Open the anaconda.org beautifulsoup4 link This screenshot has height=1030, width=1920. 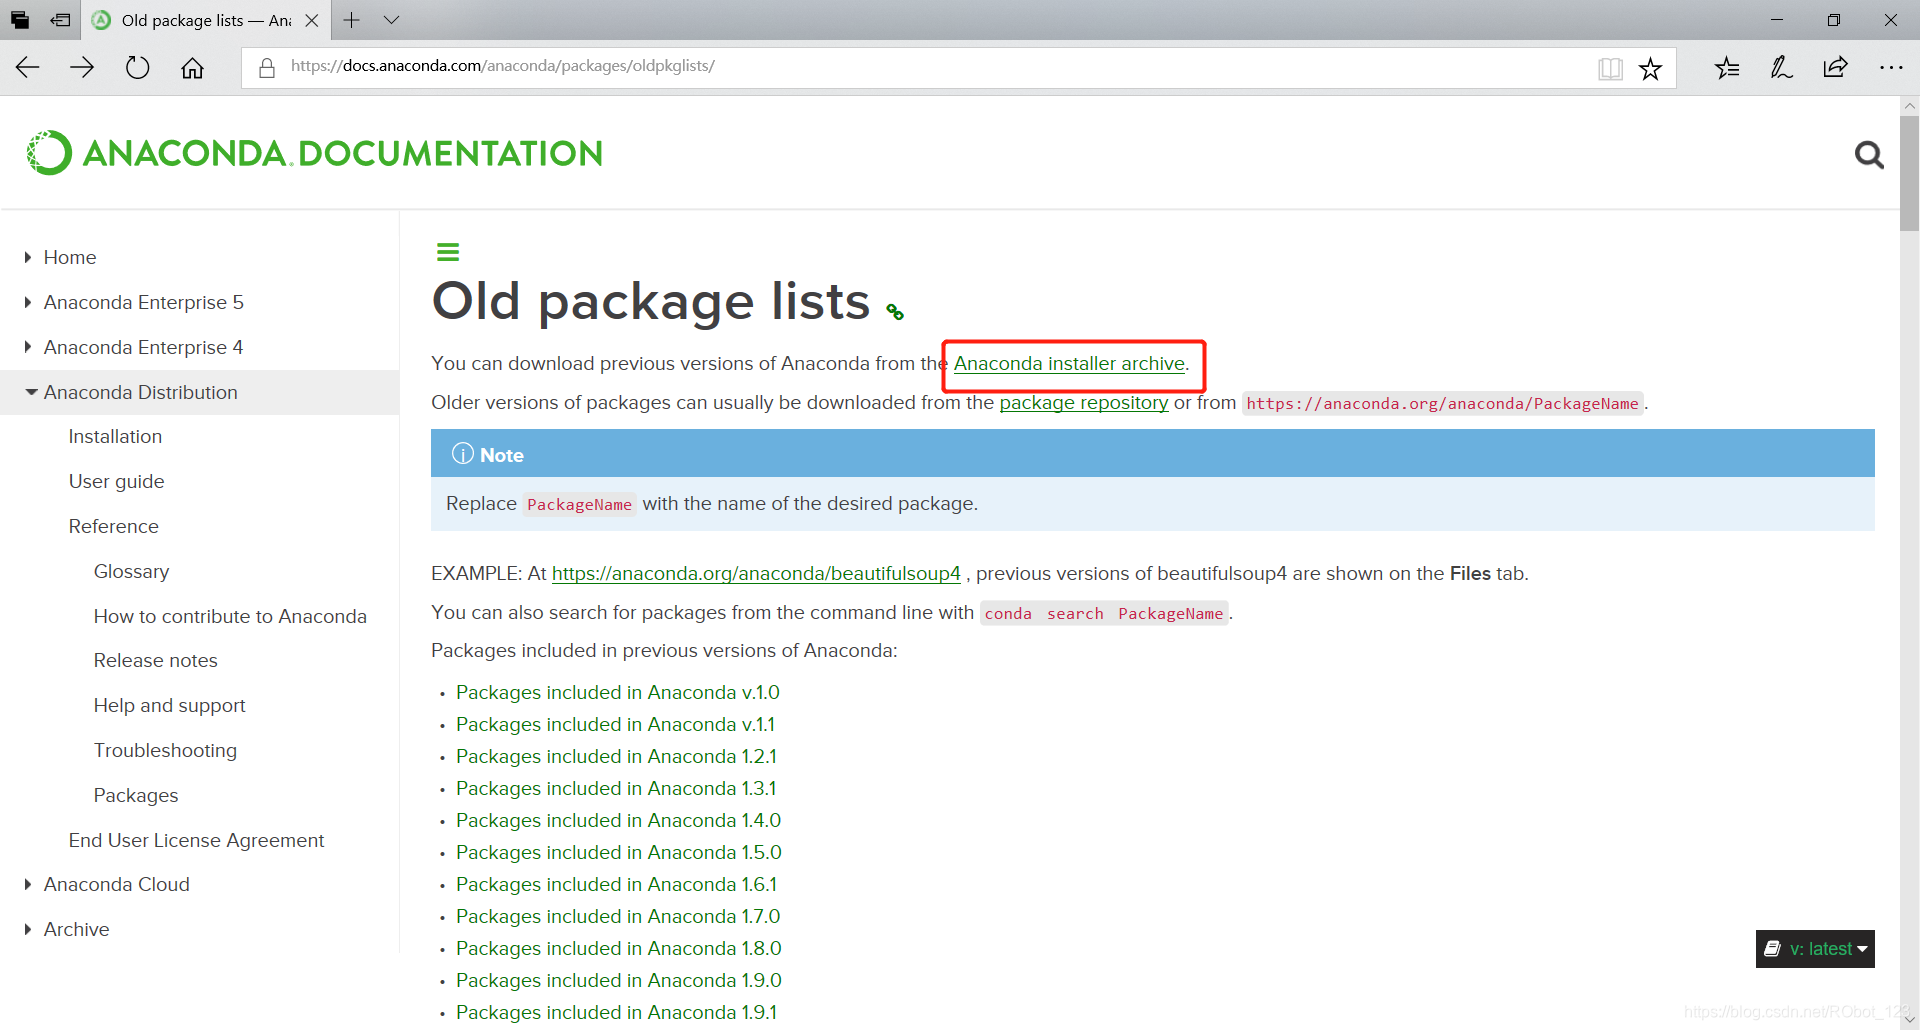click(756, 573)
